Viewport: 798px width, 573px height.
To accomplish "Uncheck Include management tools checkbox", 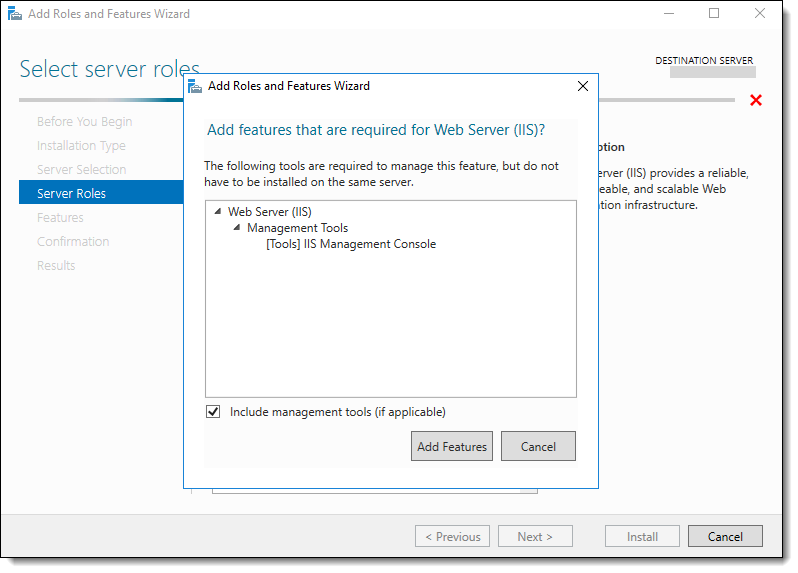I will [x=213, y=412].
